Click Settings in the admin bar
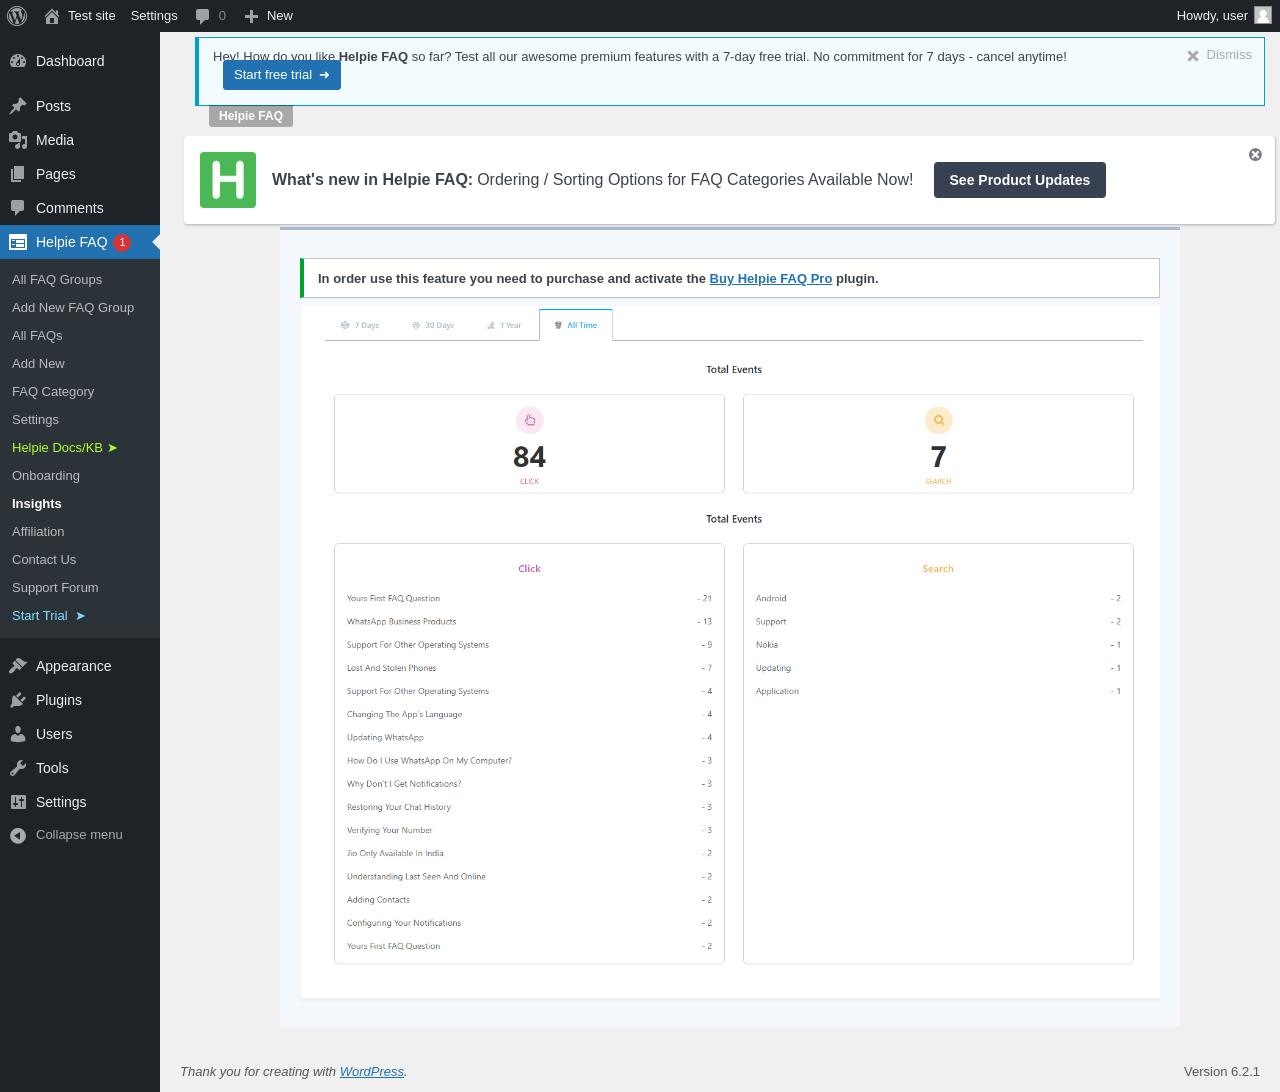 click(x=154, y=16)
